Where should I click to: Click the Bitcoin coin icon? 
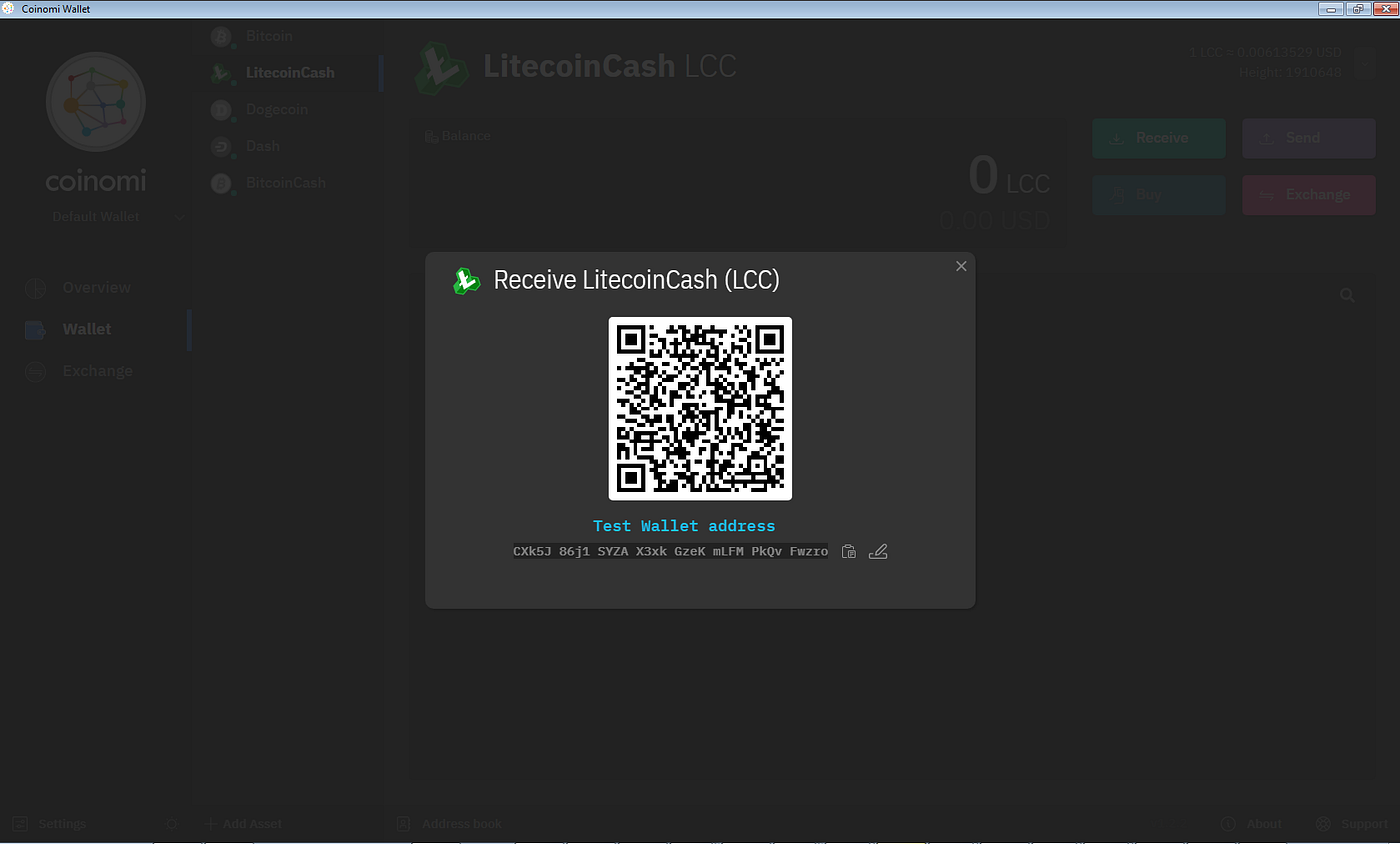[x=221, y=37]
